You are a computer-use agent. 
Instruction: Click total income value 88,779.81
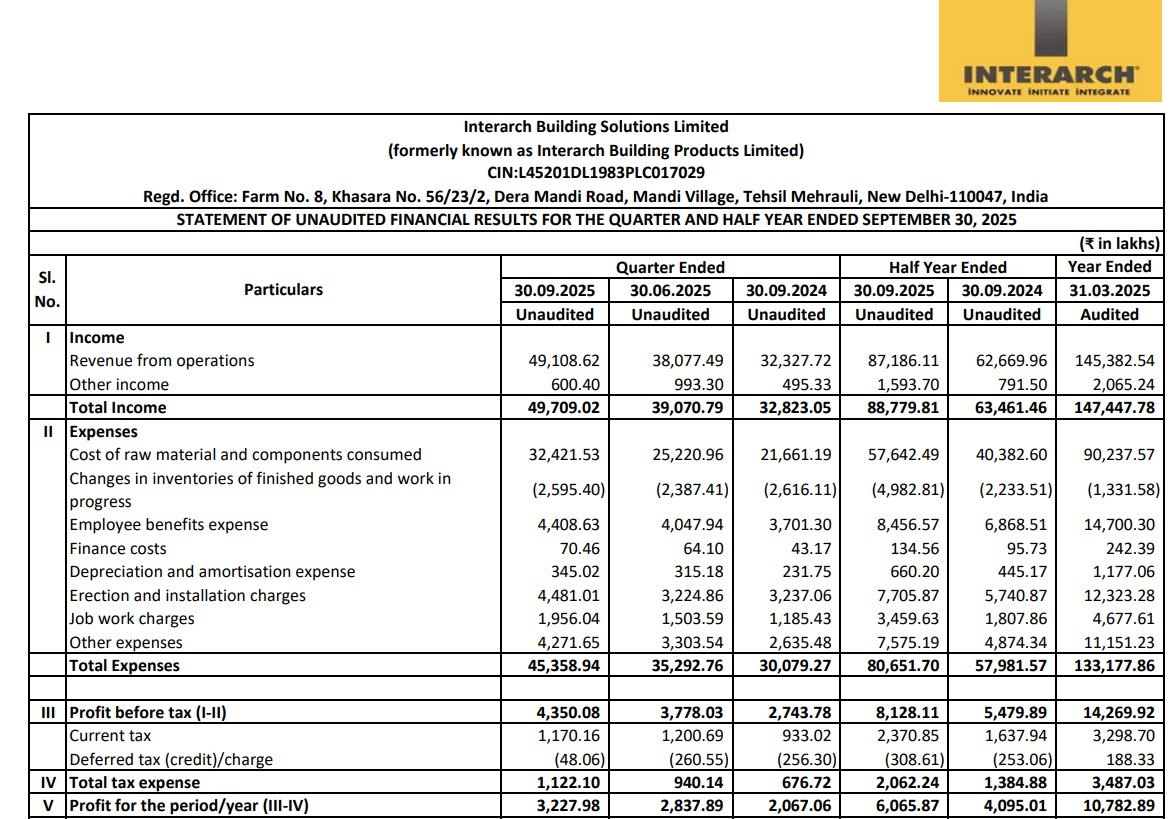[903, 408]
